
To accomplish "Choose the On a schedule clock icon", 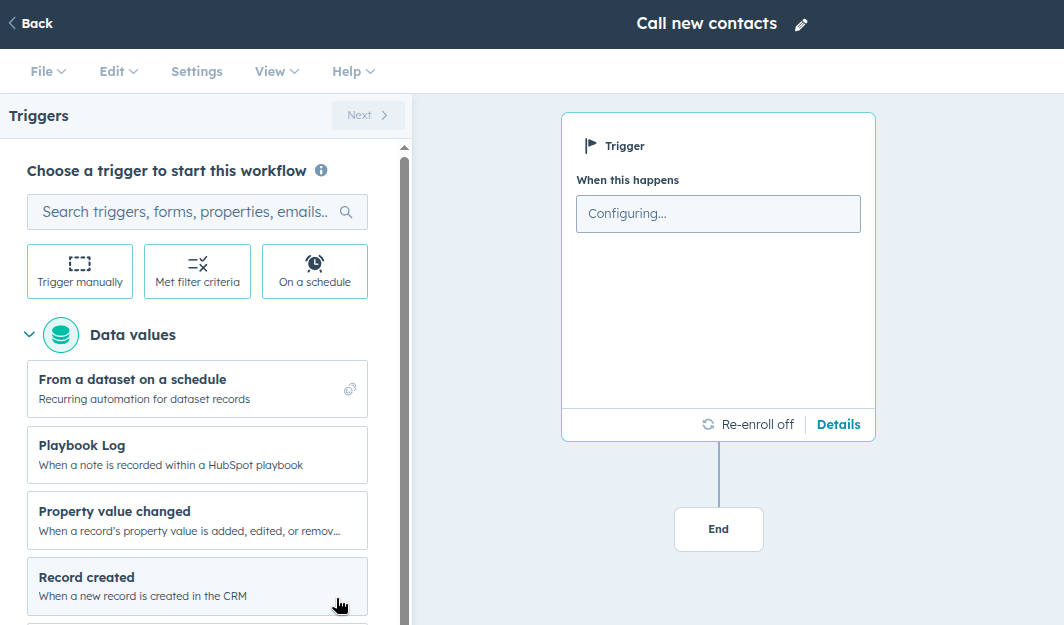I will click(x=314, y=262).
